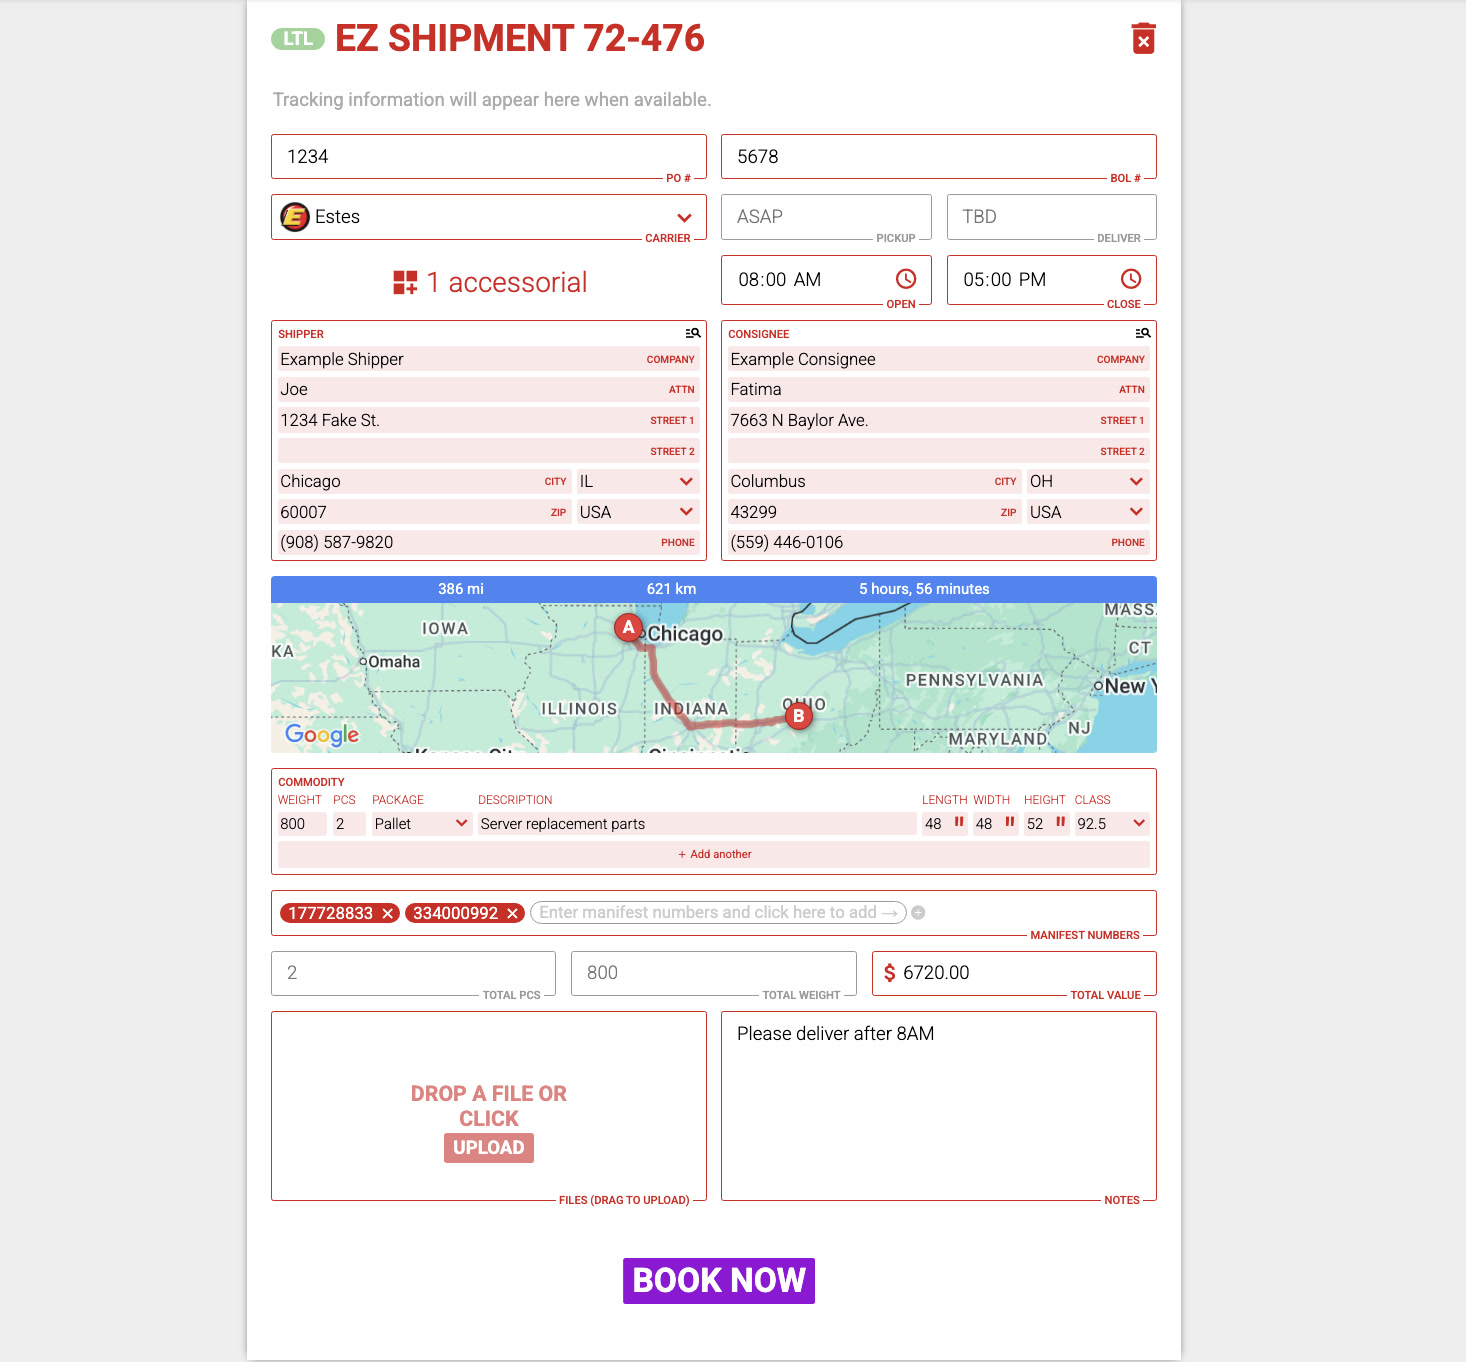Viewport: 1466px width, 1362px height.
Task: Change the freight class 92.5 dropdown
Action: [x=1138, y=823]
